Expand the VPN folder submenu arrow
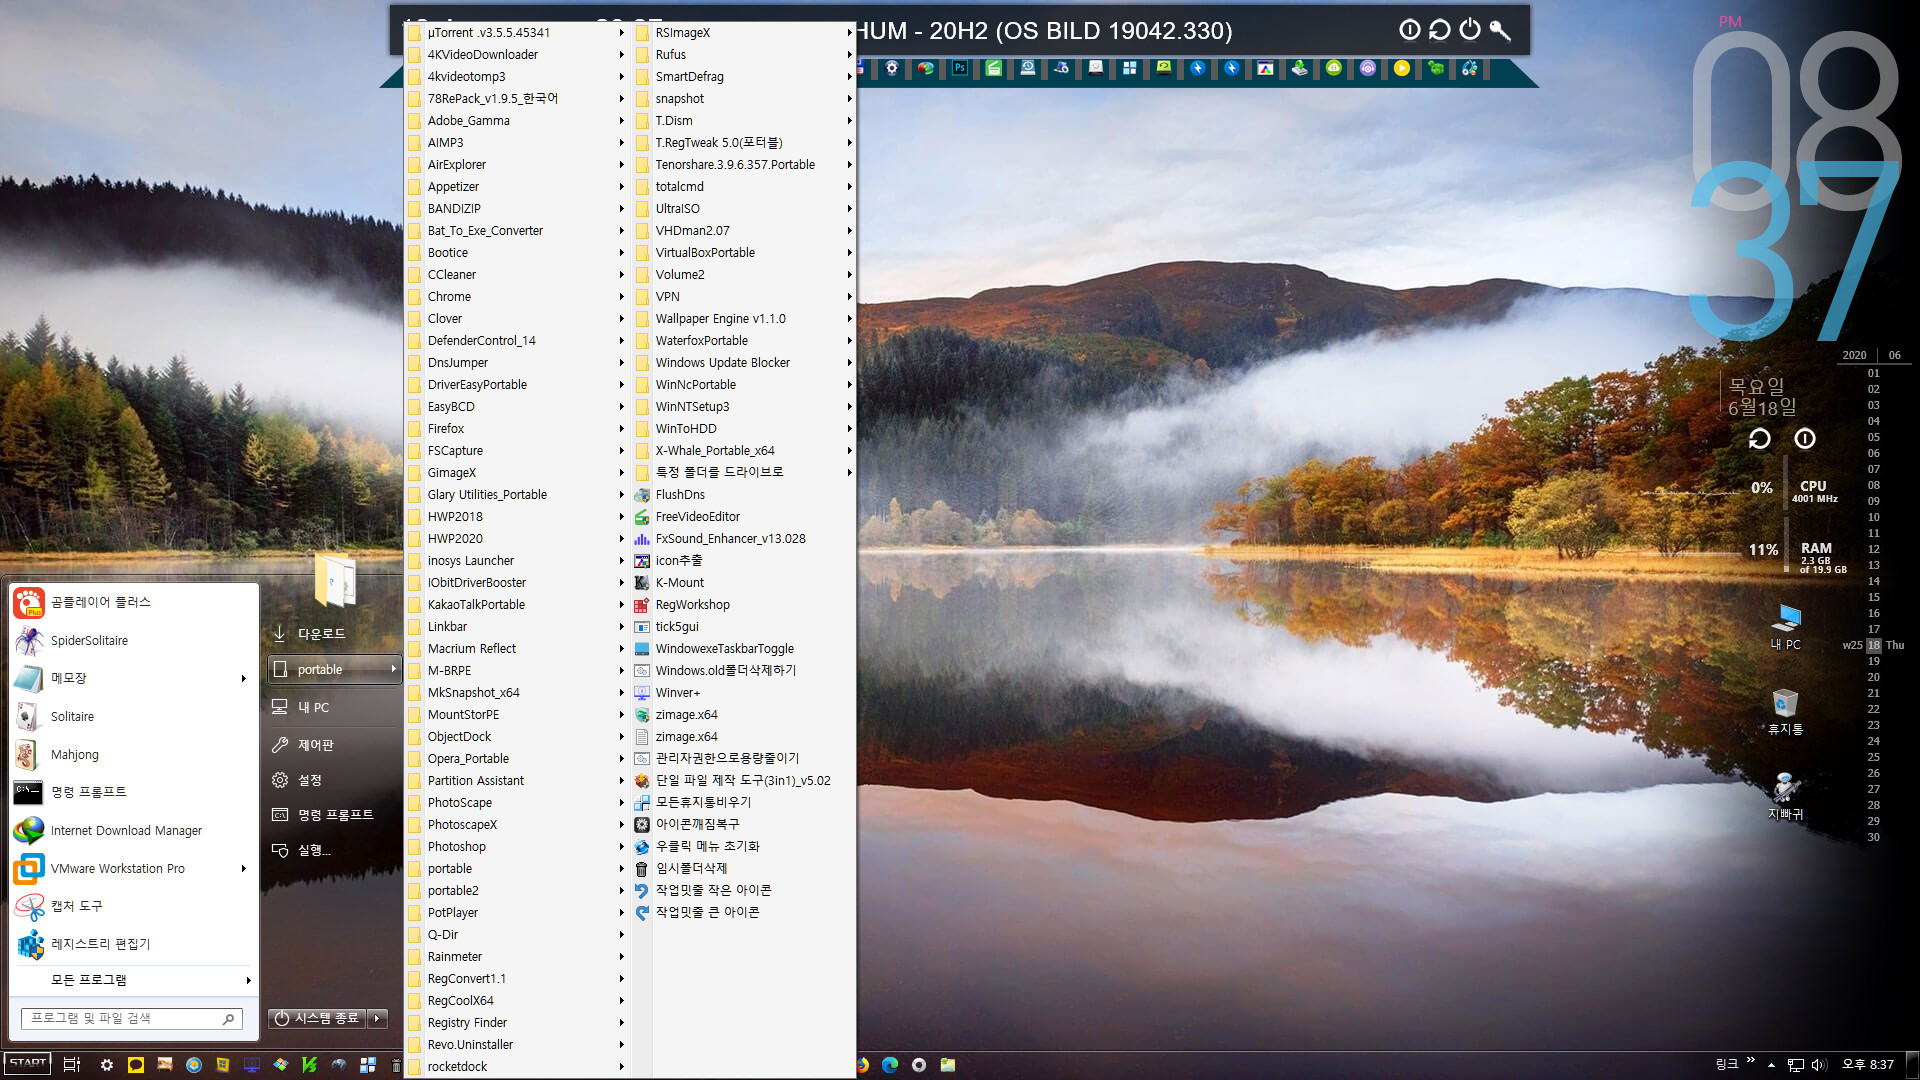The height and width of the screenshot is (1080, 1920). tap(849, 297)
